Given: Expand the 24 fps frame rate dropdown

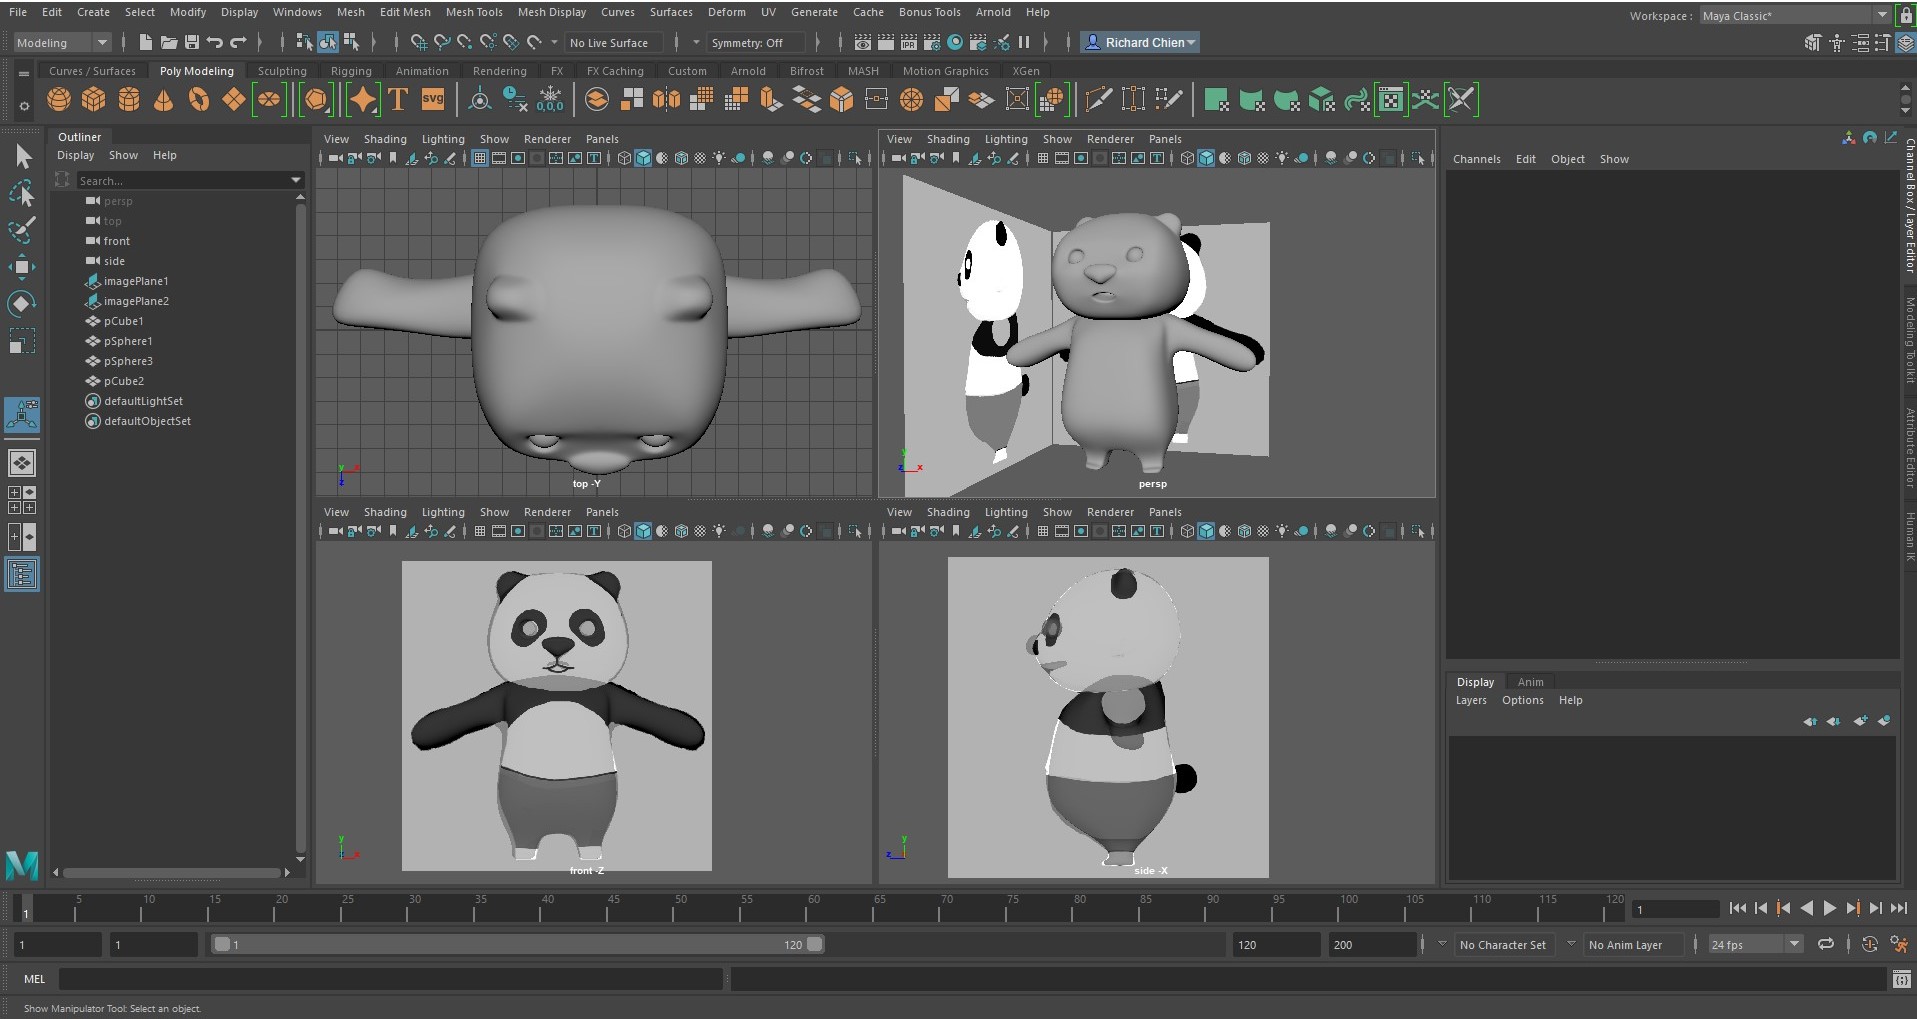Looking at the screenshot, I should [1794, 945].
